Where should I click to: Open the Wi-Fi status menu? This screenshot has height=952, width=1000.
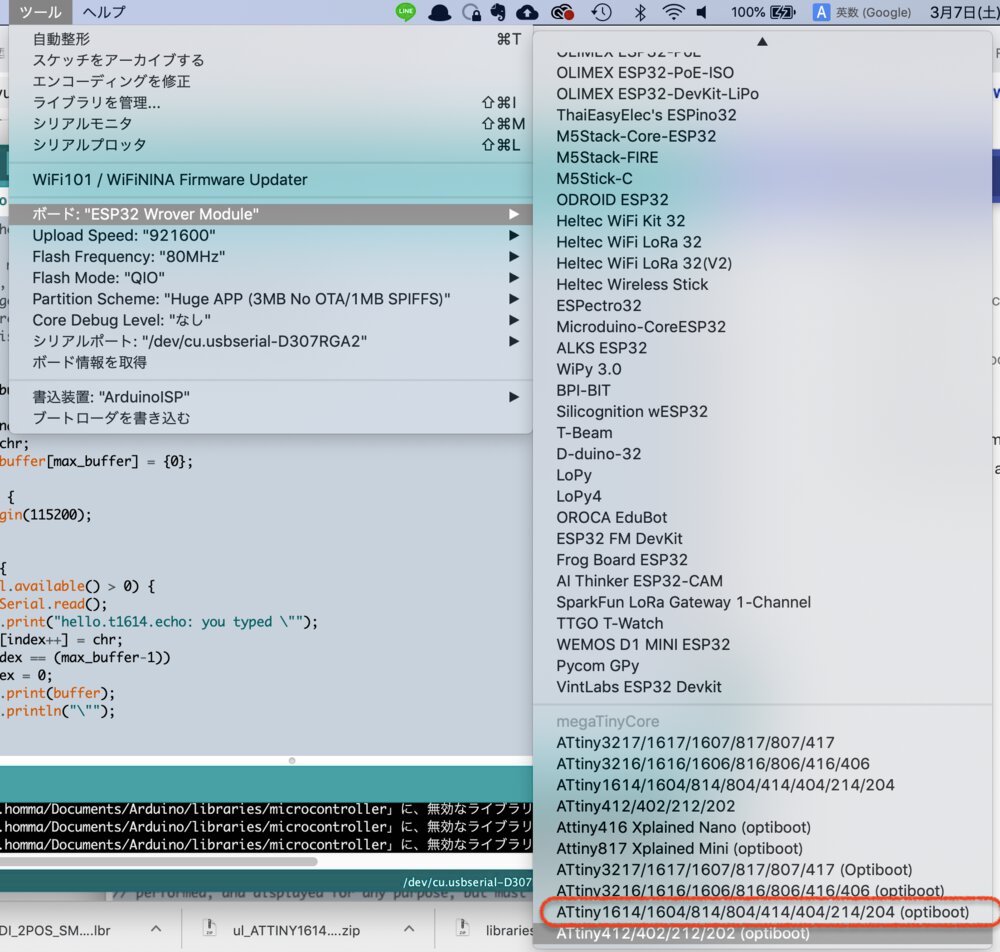tap(673, 12)
